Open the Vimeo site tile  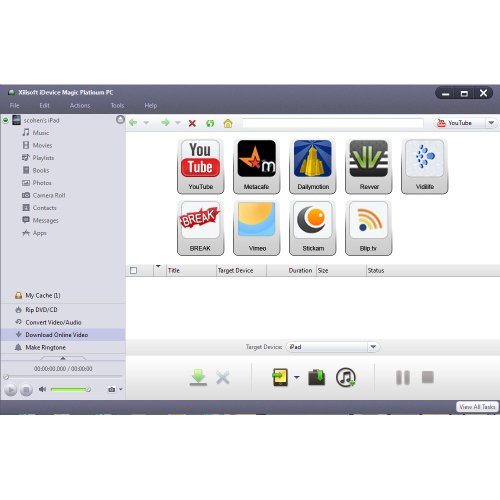coord(256,228)
